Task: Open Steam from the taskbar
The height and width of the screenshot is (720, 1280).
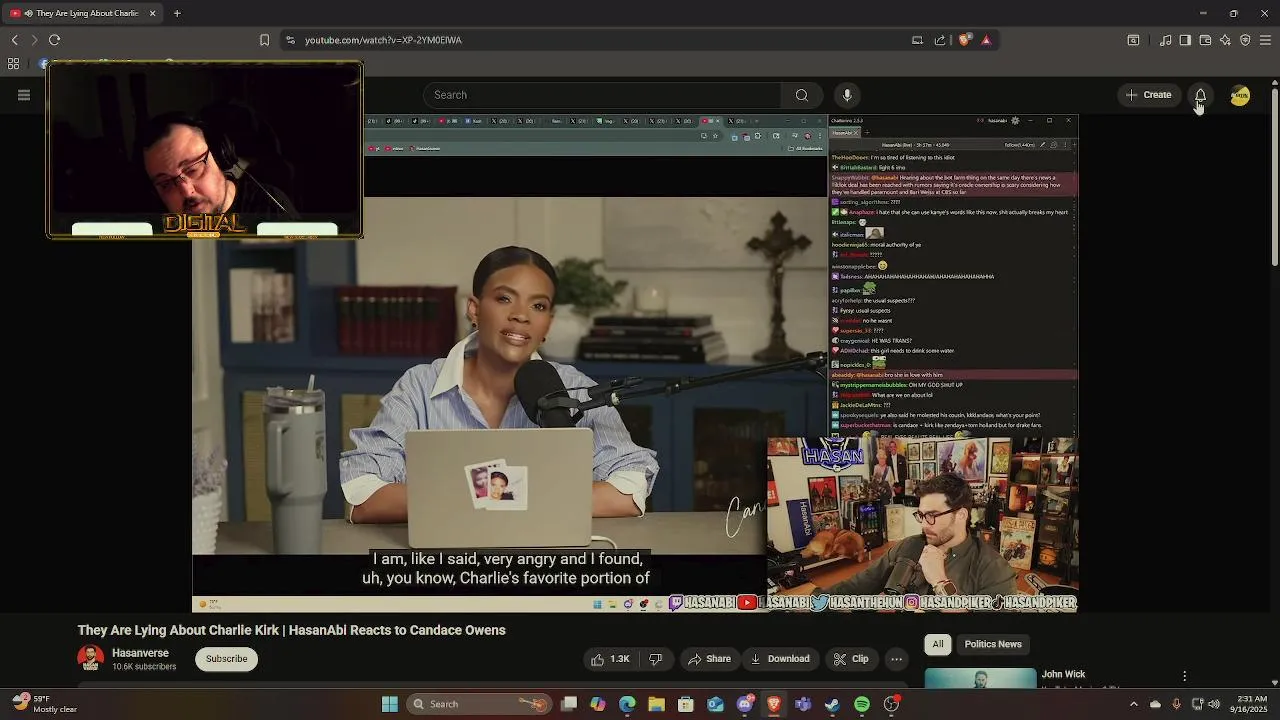Action: (832, 704)
